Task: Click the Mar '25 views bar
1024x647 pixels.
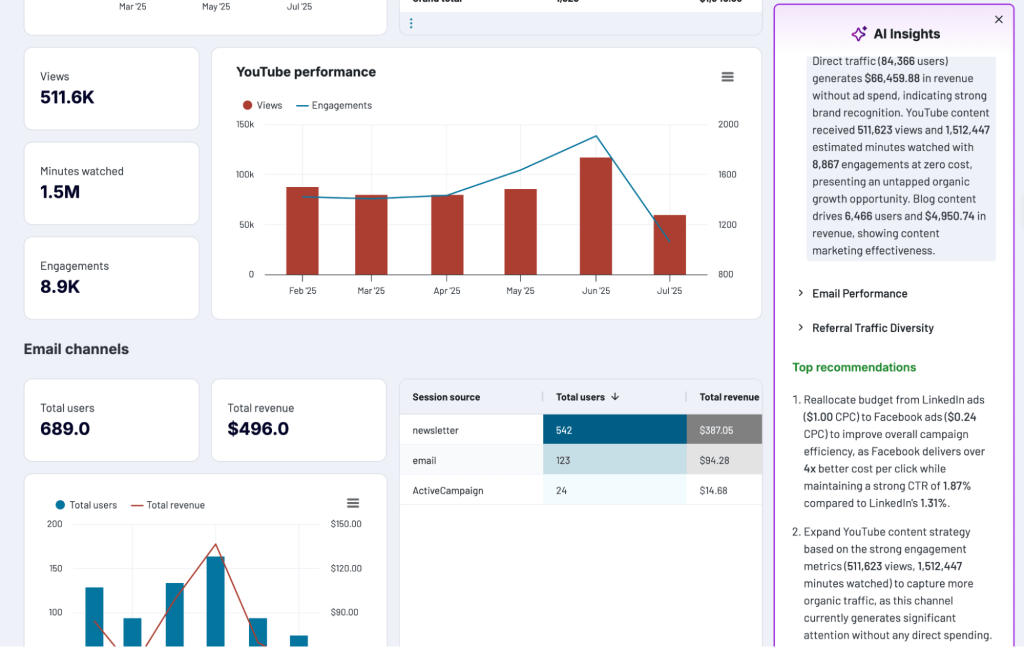Action: click(x=371, y=234)
